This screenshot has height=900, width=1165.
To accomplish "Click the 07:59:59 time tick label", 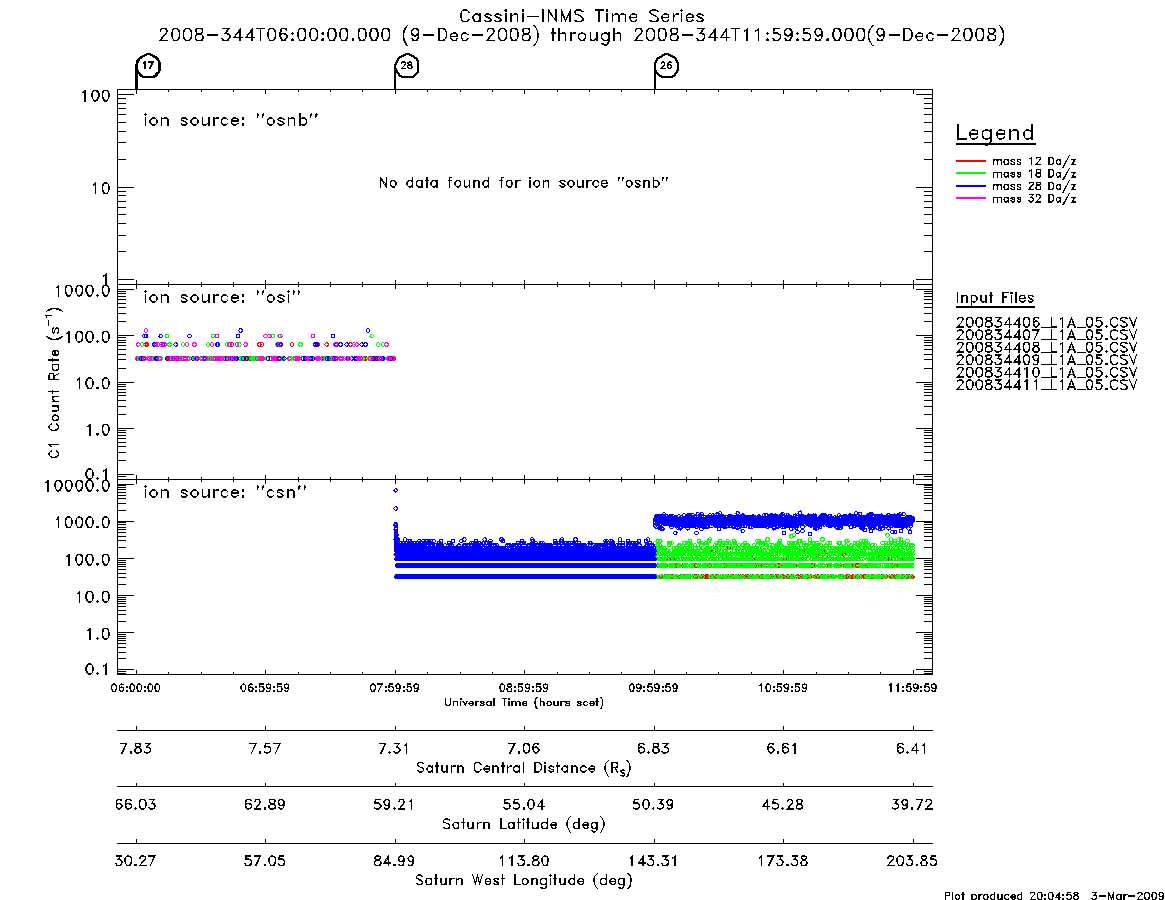I will [x=395, y=688].
